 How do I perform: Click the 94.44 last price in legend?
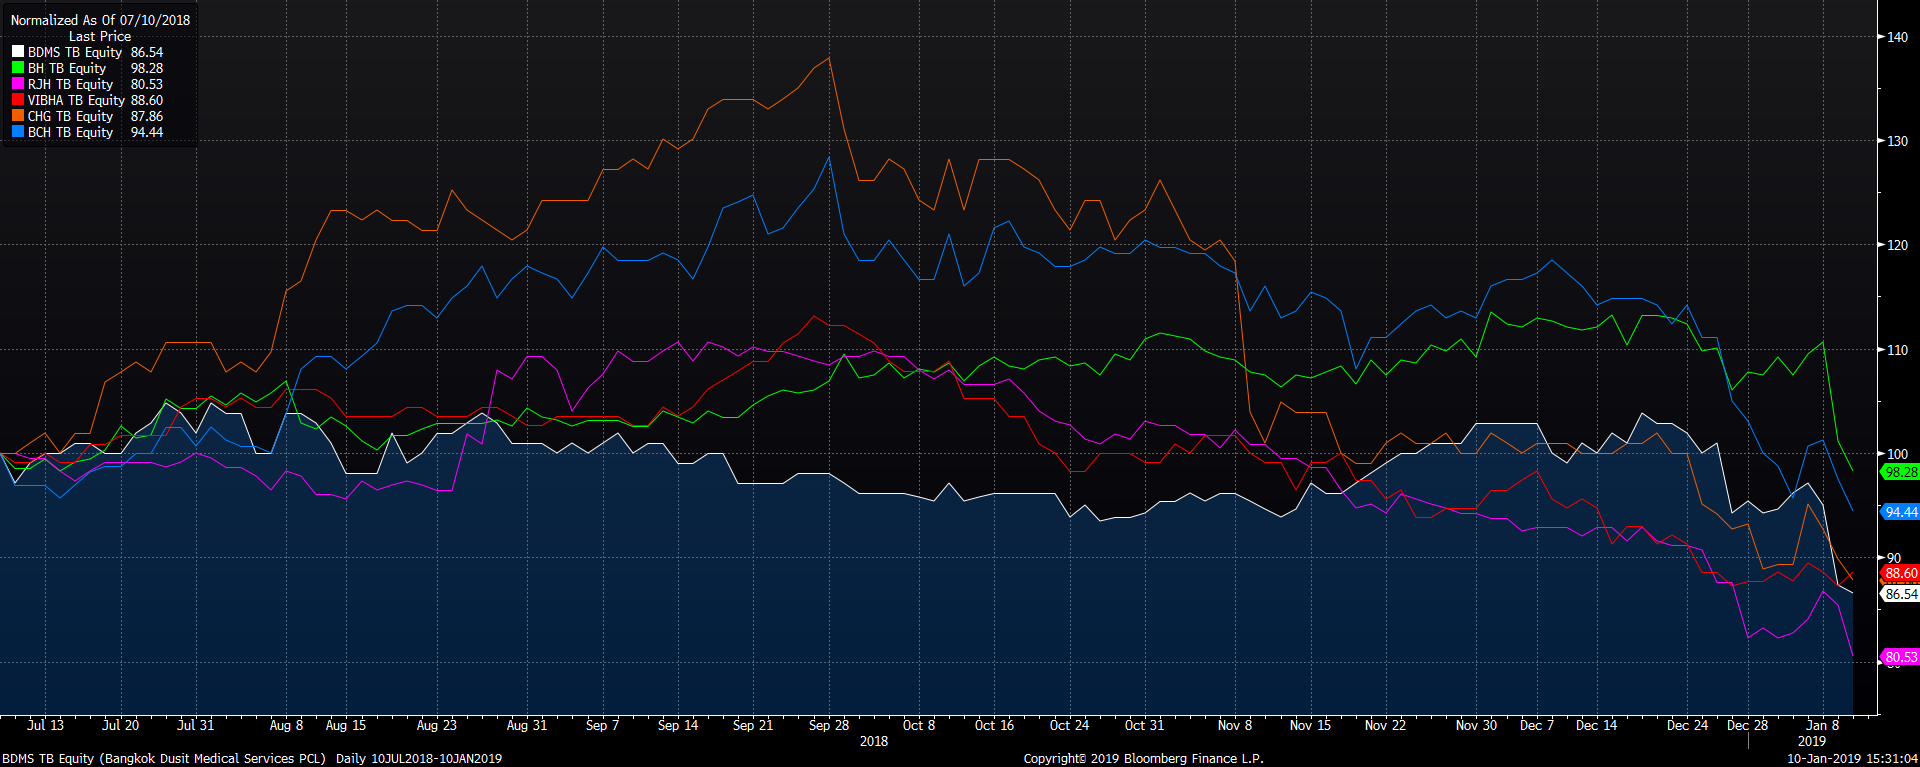coord(147,132)
